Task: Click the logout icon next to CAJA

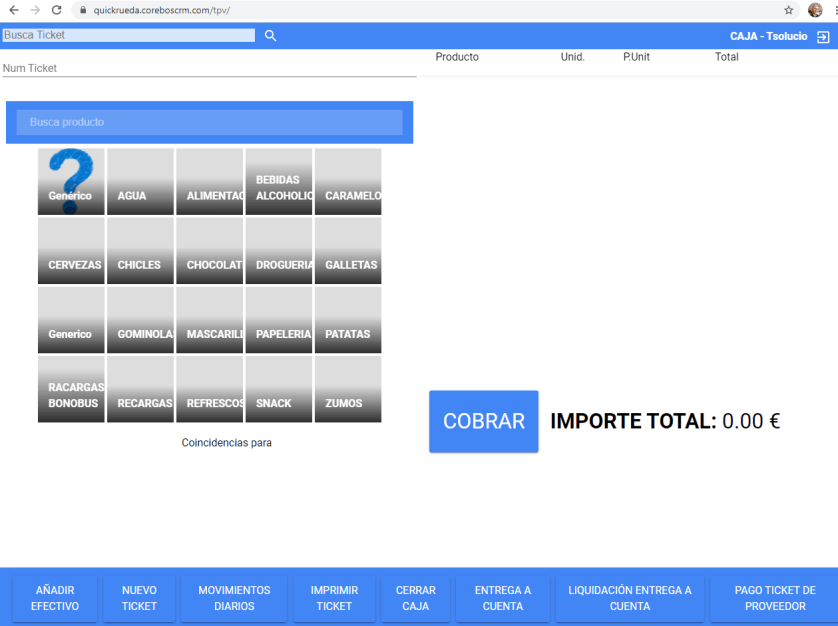Action: tap(823, 37)
